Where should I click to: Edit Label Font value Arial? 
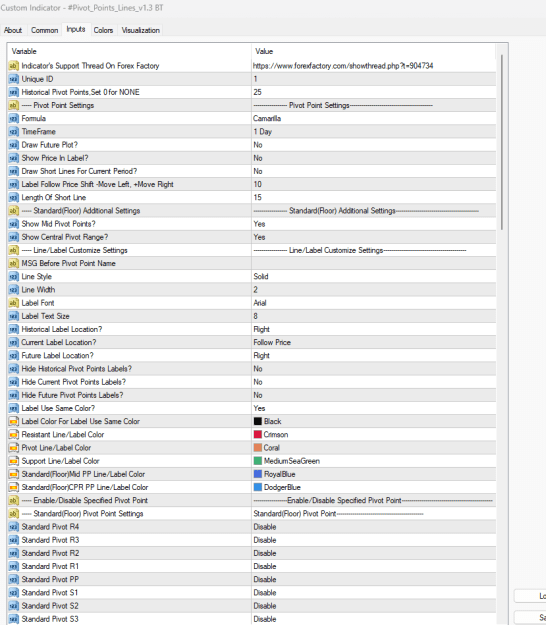pyautogui.click(x=374, y=303)
